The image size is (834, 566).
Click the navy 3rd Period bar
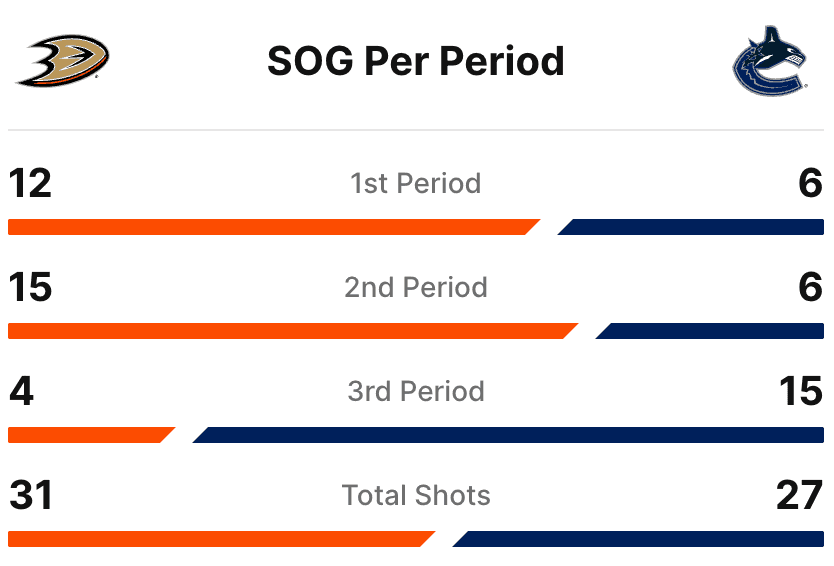tap(510, 435)
